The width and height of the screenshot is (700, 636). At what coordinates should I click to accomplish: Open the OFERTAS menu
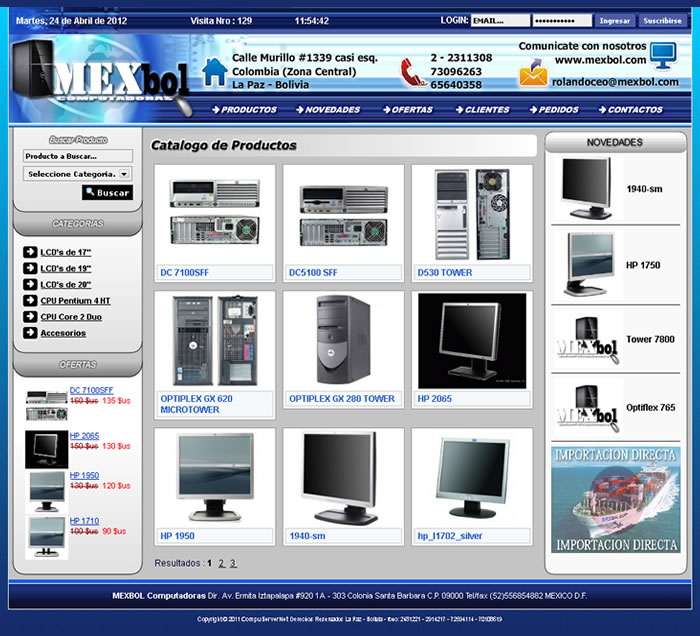click(408, 110)
